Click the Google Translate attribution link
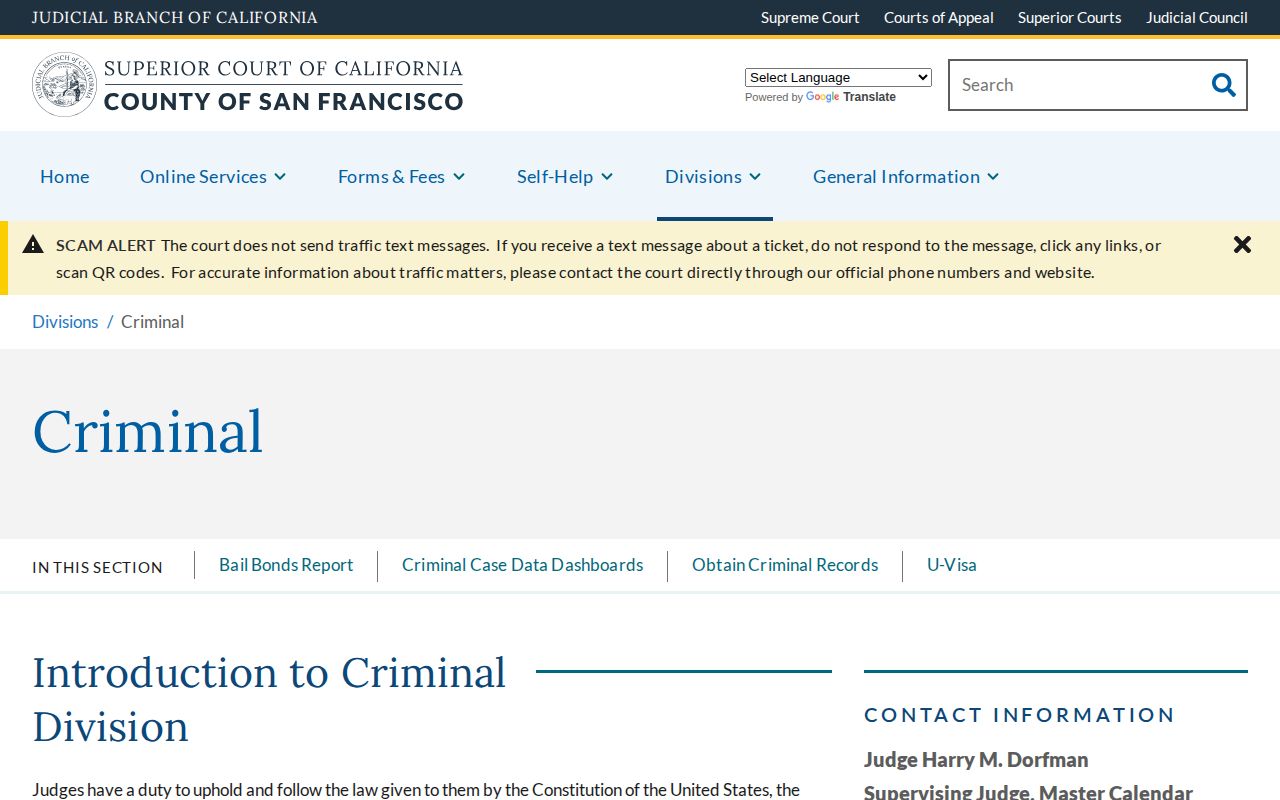 (x=850, y=97)
